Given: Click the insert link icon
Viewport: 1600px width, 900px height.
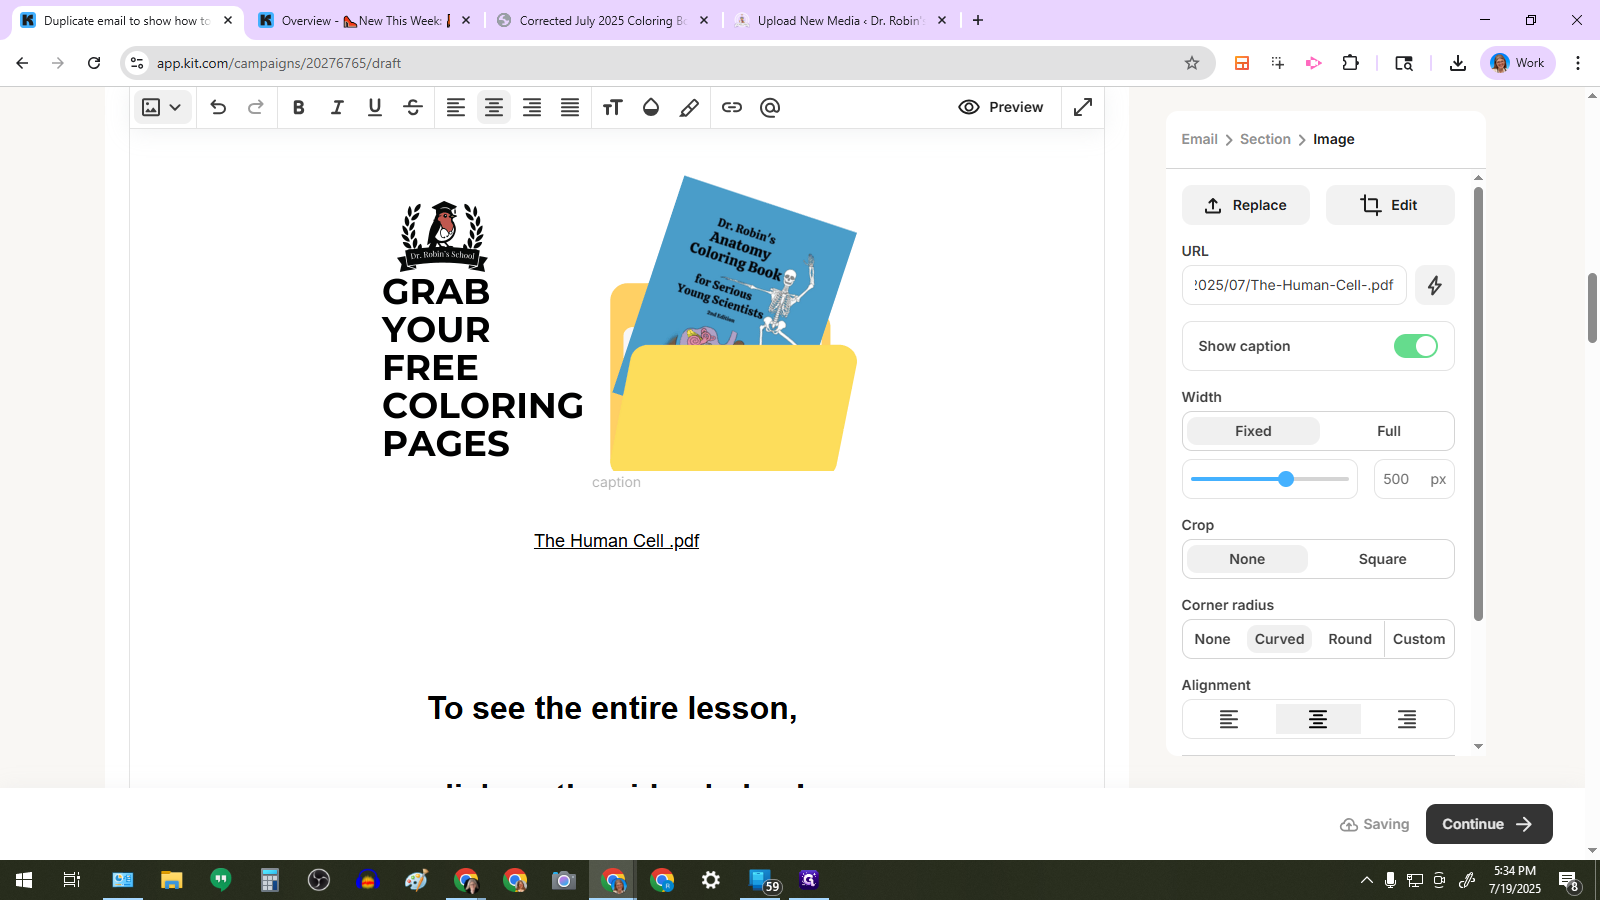Looking at the screenshot, I should 732,108.
